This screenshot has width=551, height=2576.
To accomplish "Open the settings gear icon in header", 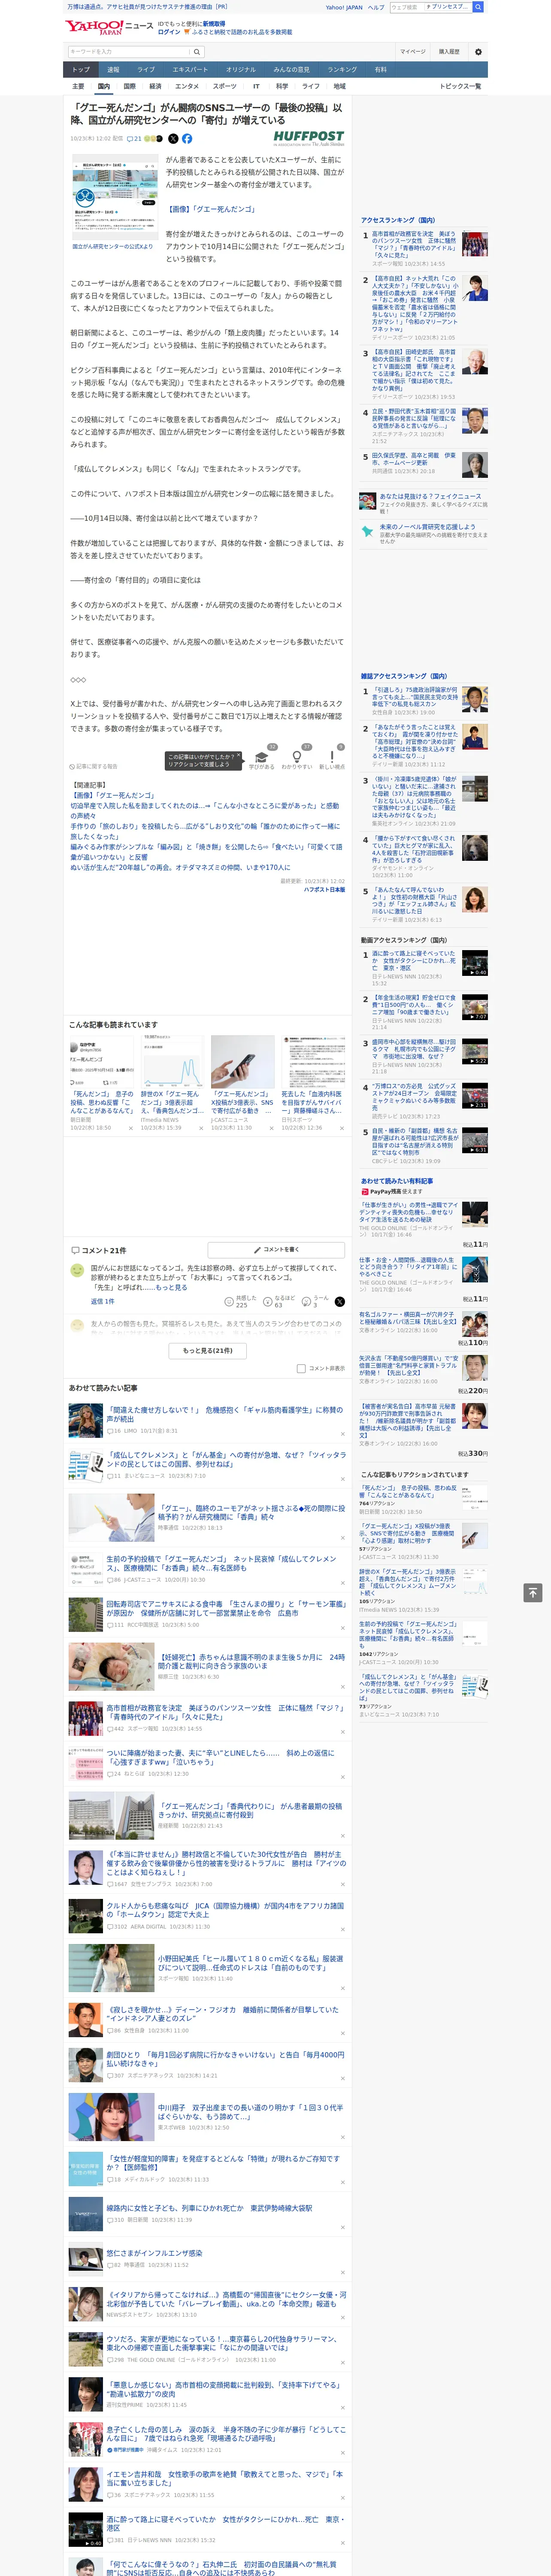I will pos(478,51).
